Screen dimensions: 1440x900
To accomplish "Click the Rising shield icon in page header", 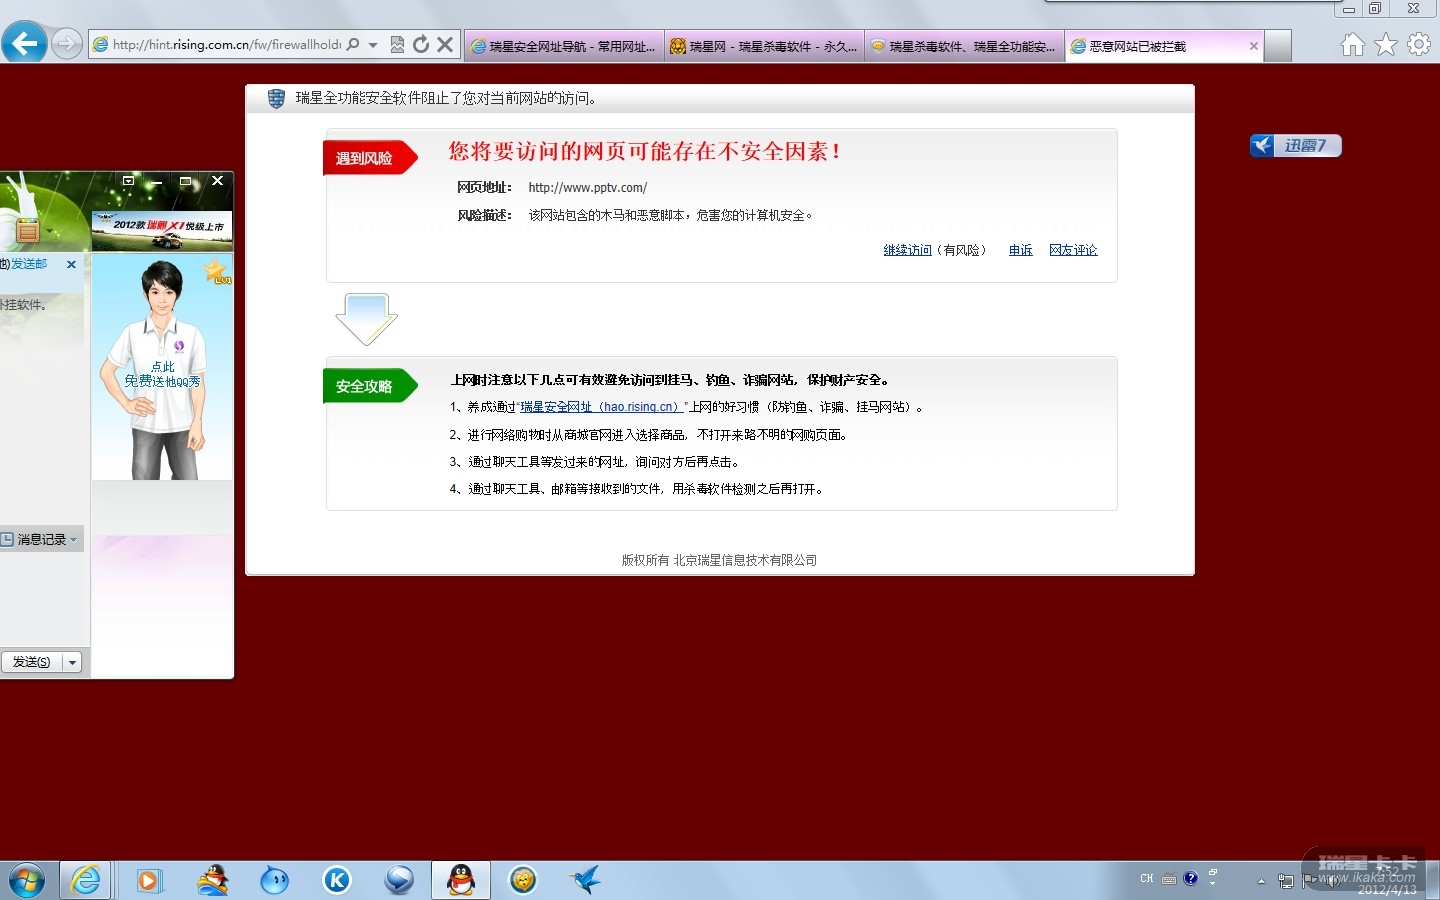I will coord(277,98).
